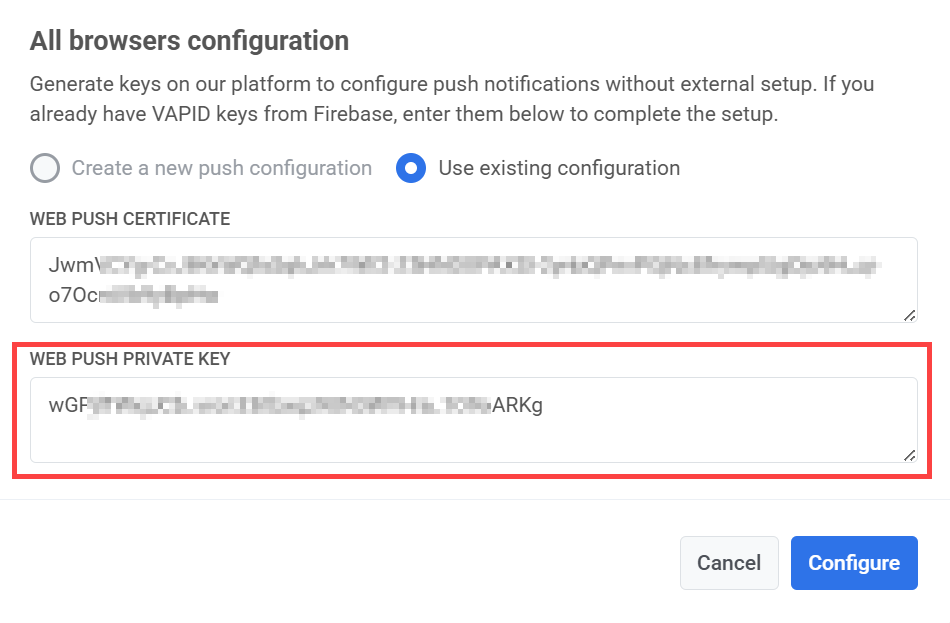Click the Configure button
The height and width of the screenshot is (623, 950).
pyautogui.click(x=854, y=562)
